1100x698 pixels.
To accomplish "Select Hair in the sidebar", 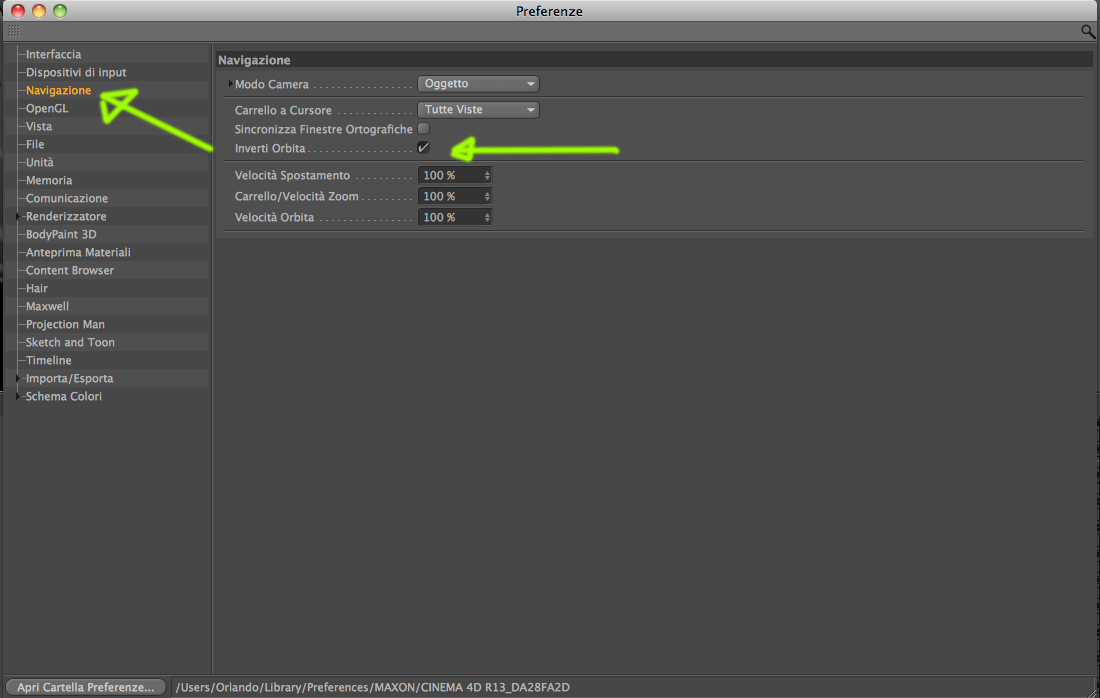I will tap(36, 288).
